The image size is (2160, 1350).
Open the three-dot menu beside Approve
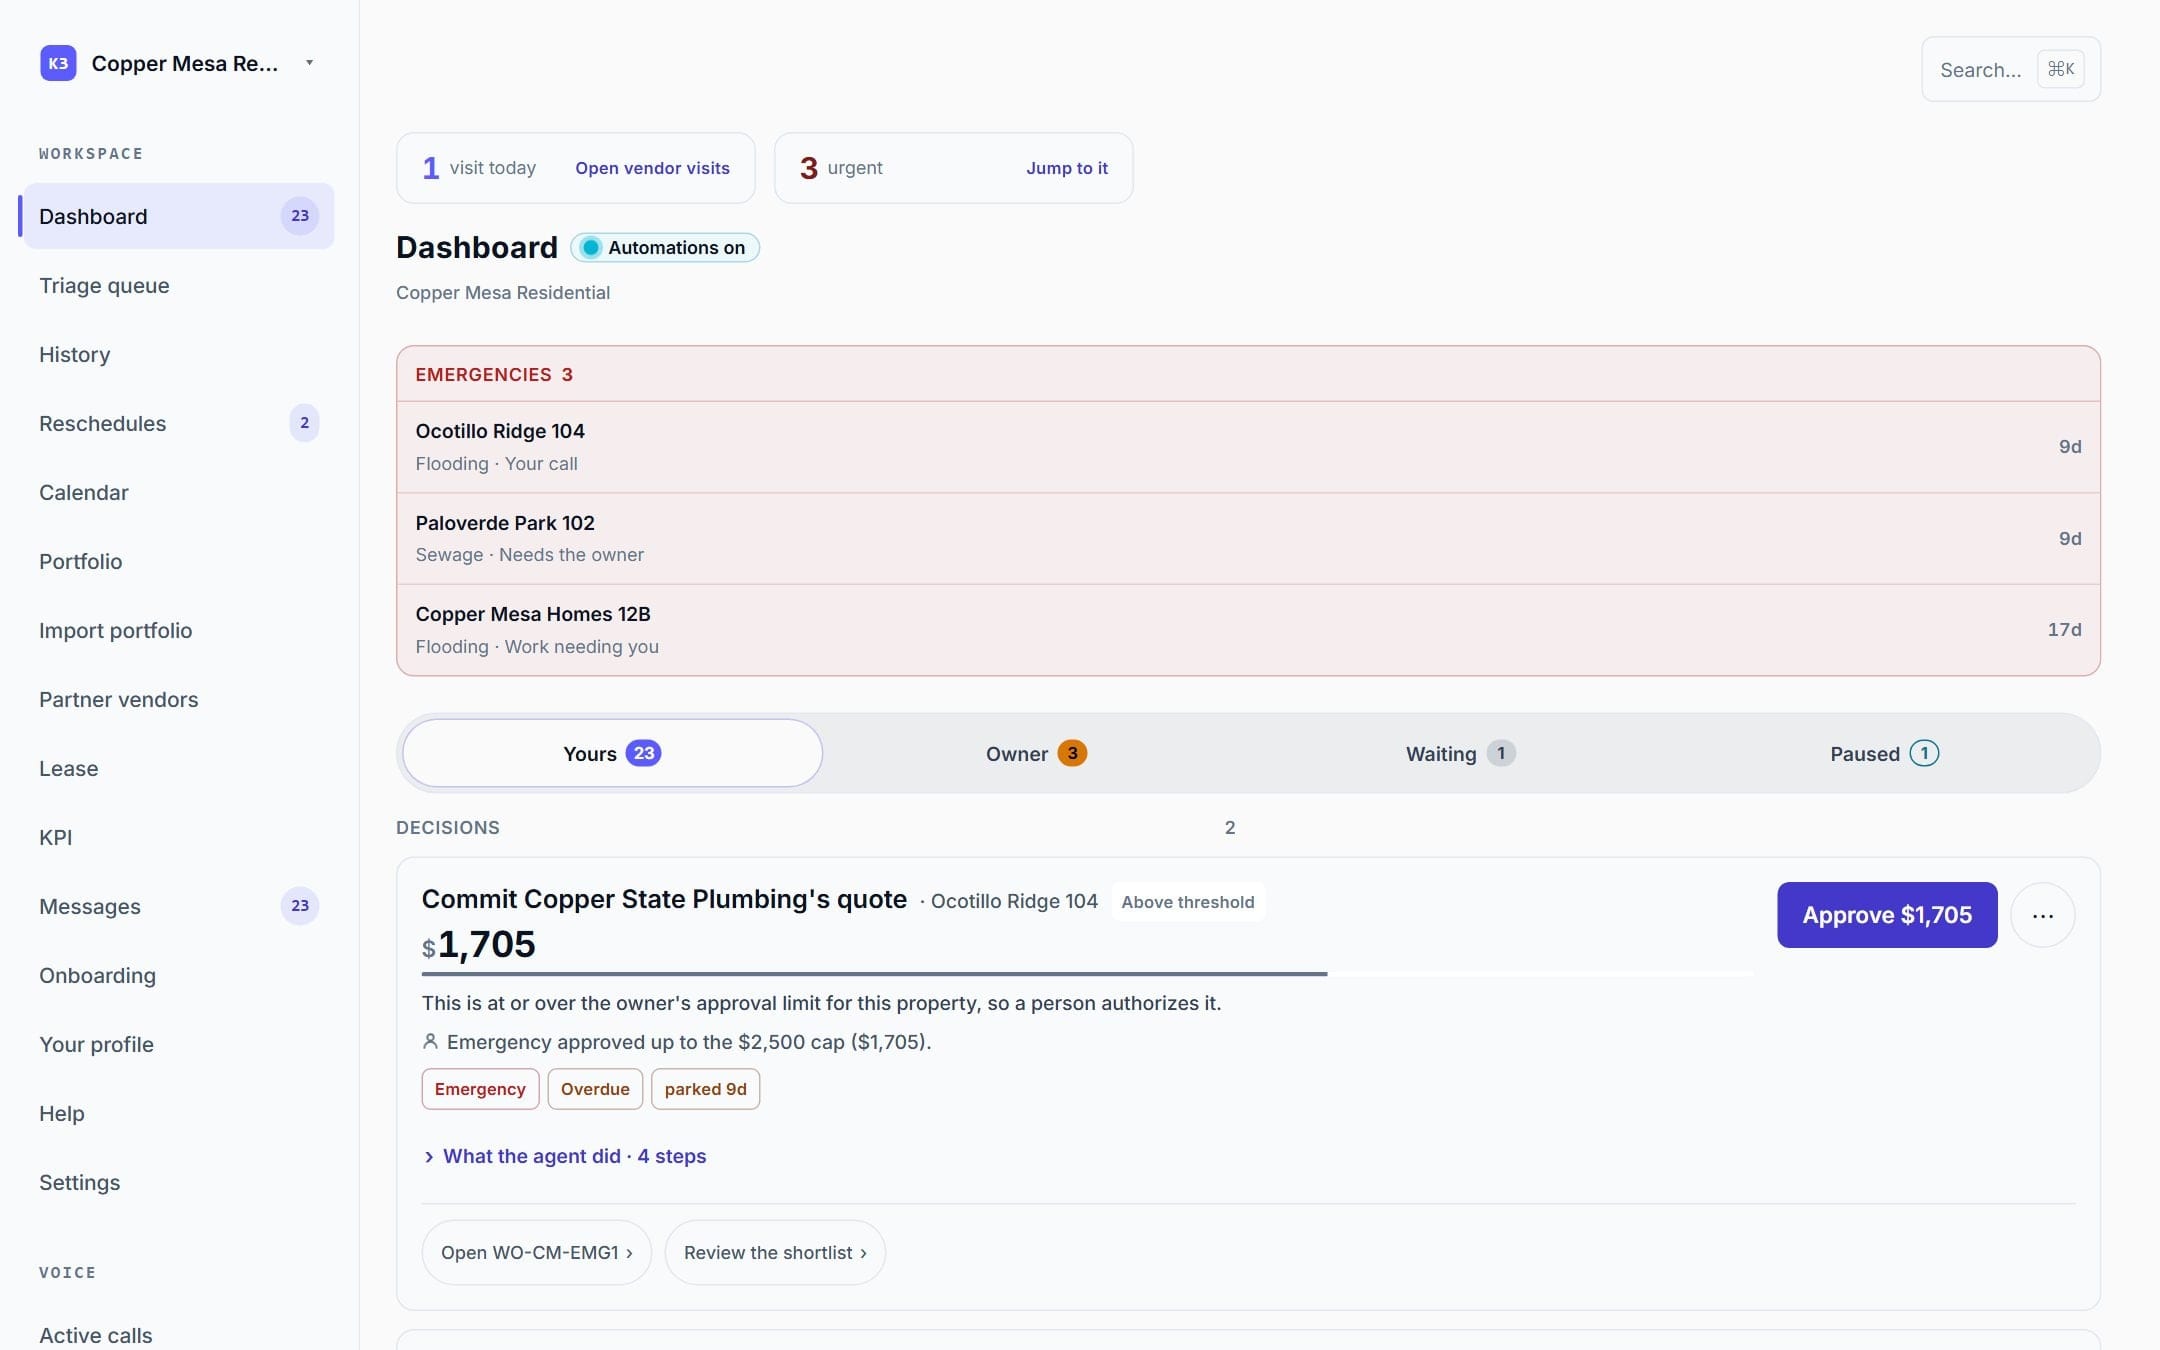(x=2042, y=915)
